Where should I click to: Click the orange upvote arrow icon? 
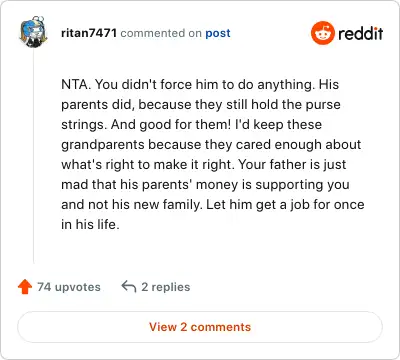coord(25,287)
